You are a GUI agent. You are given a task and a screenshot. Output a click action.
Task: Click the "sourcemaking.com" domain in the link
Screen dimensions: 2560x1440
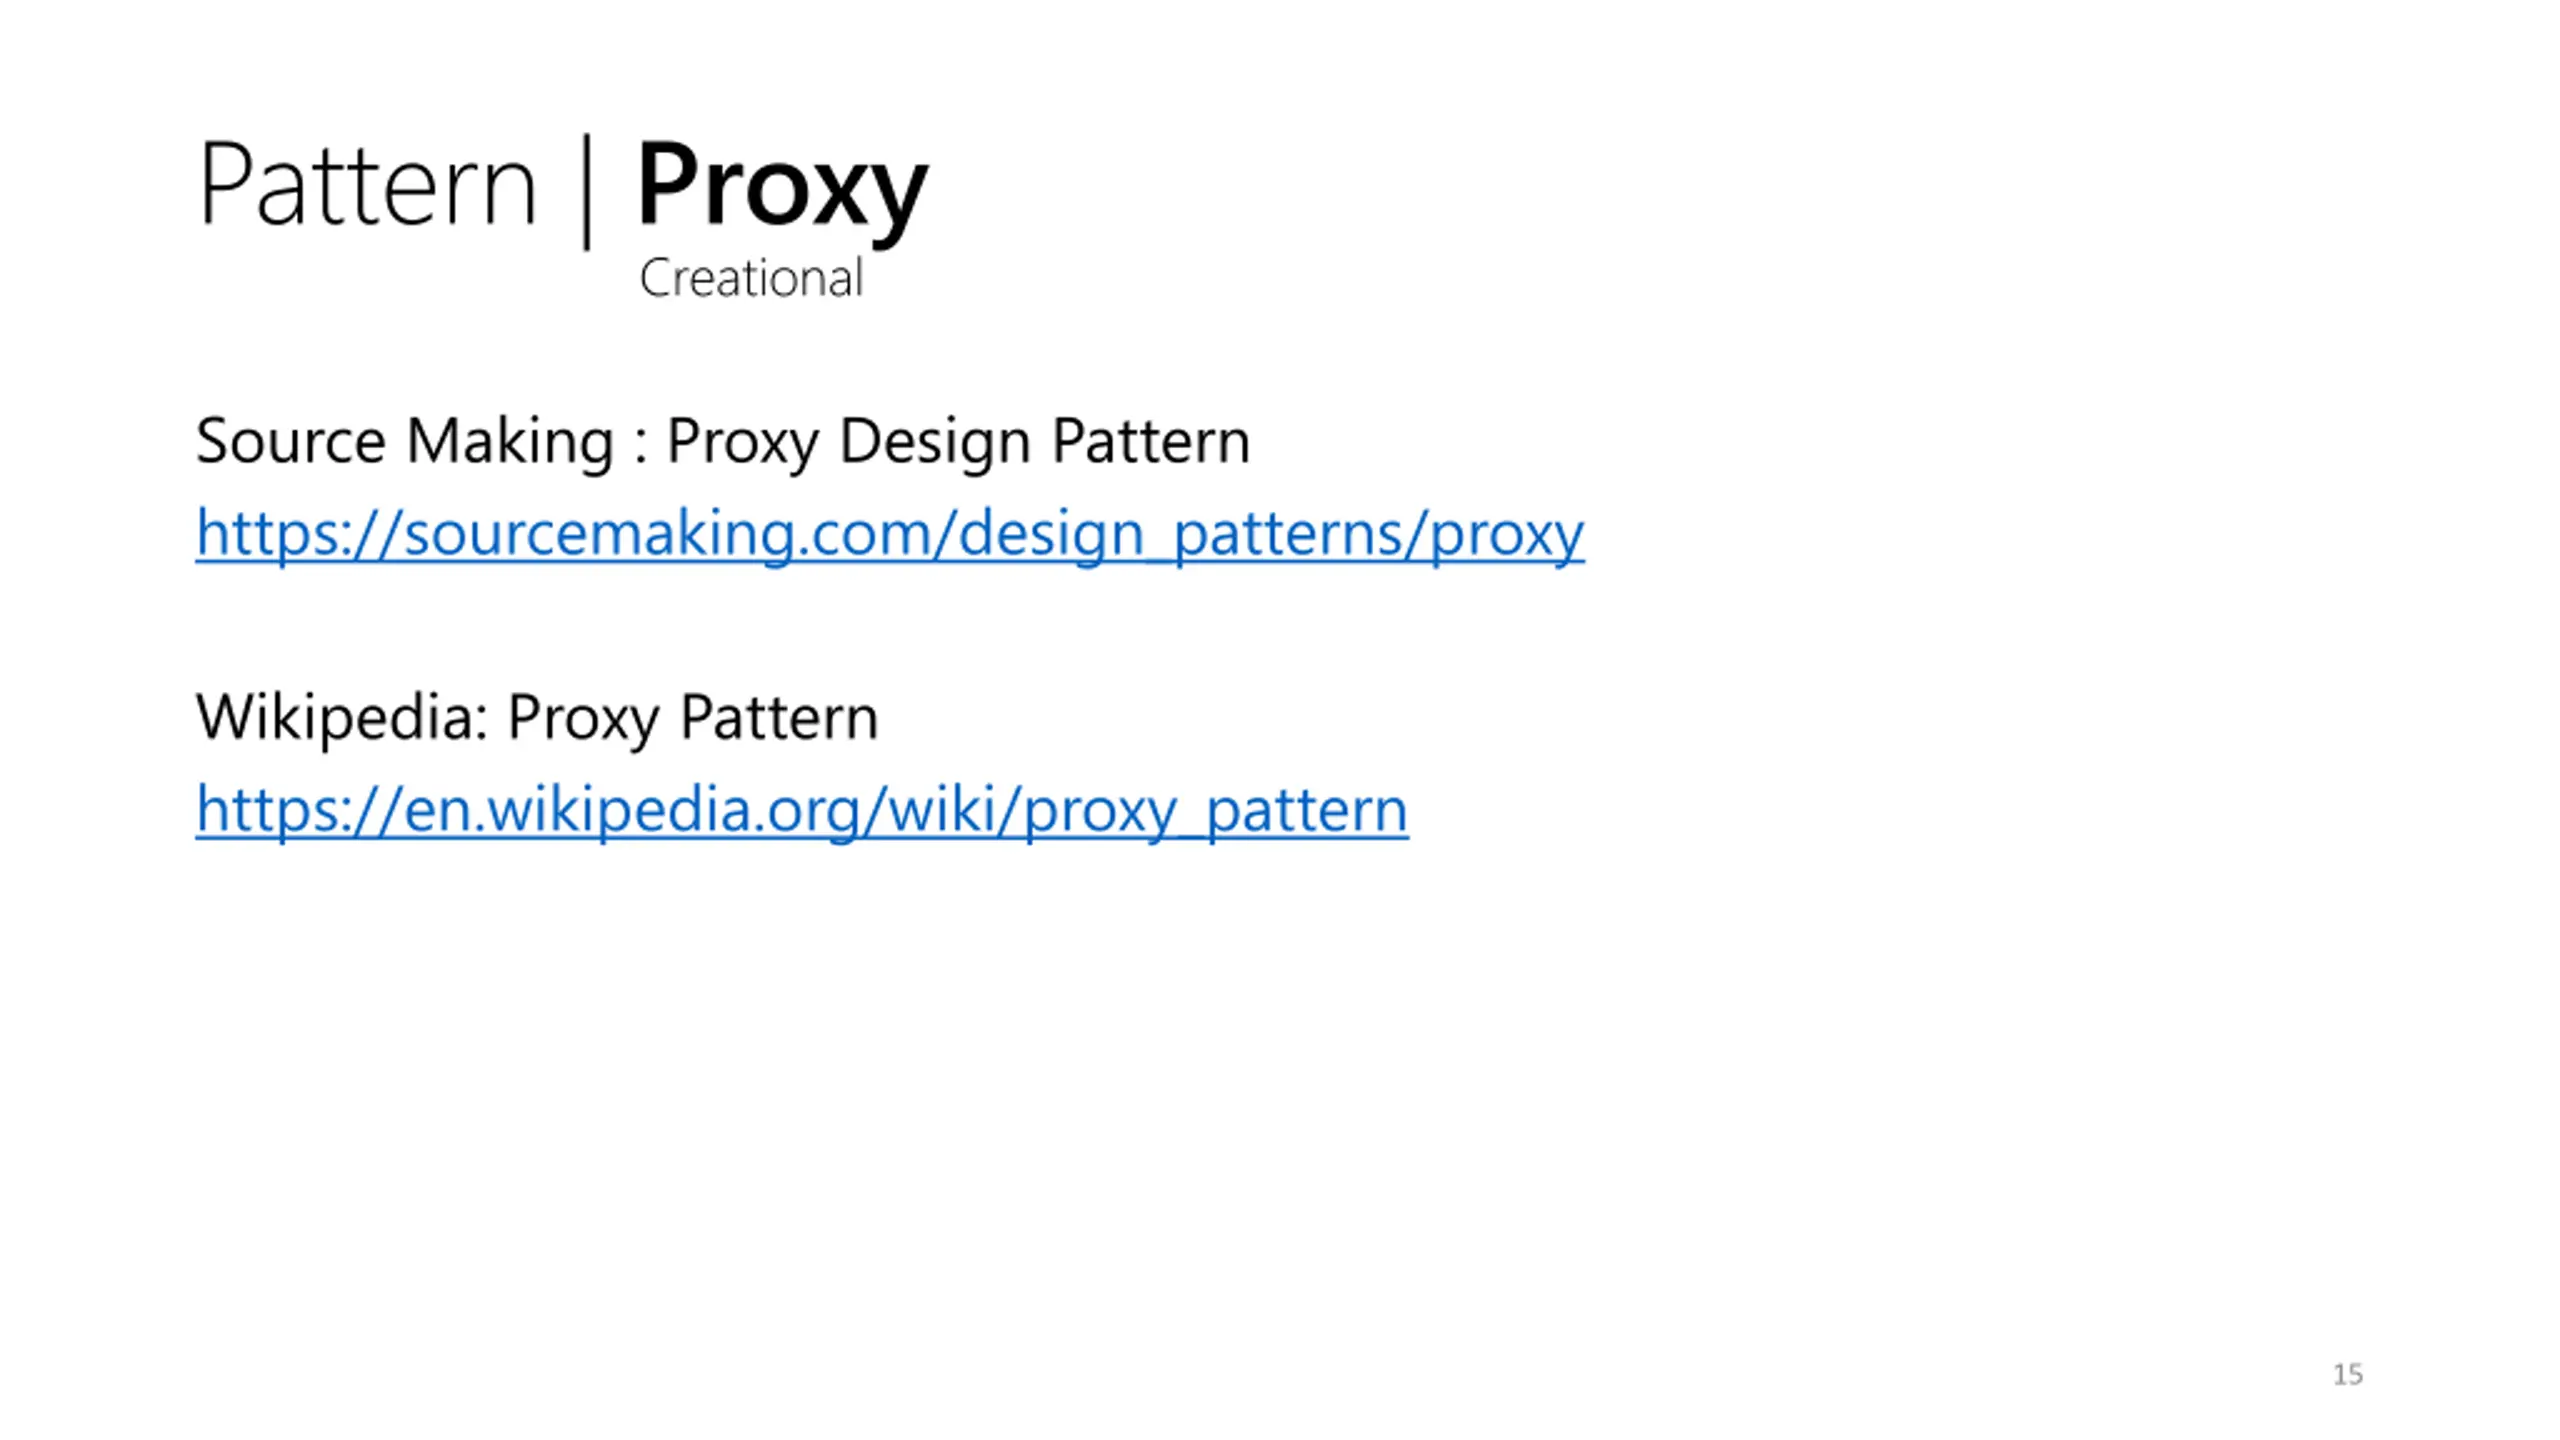click(667, 533)
